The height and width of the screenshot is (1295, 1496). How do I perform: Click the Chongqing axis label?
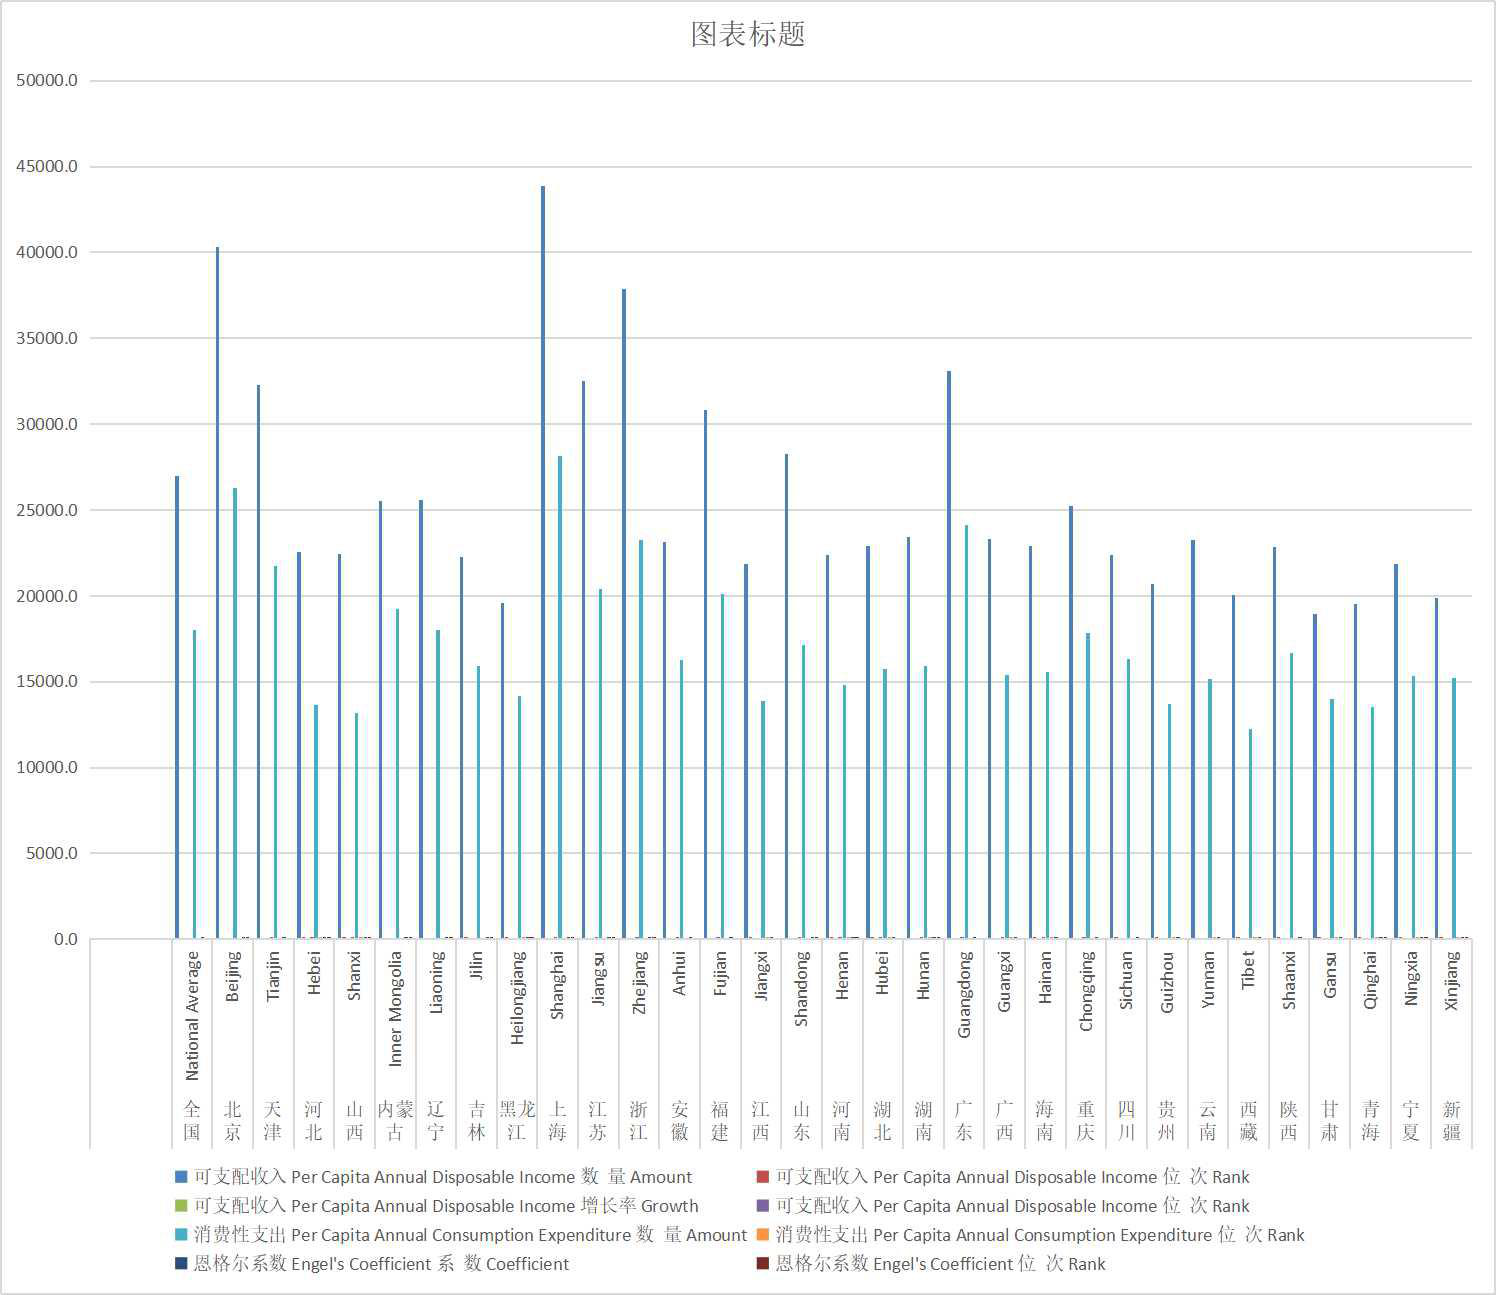(1086, 991)
